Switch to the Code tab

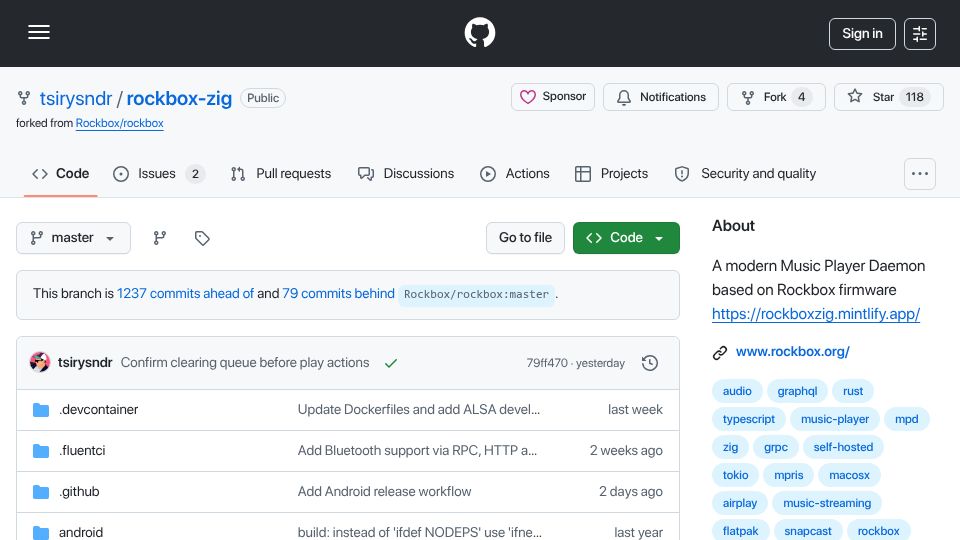coord(61,174)
